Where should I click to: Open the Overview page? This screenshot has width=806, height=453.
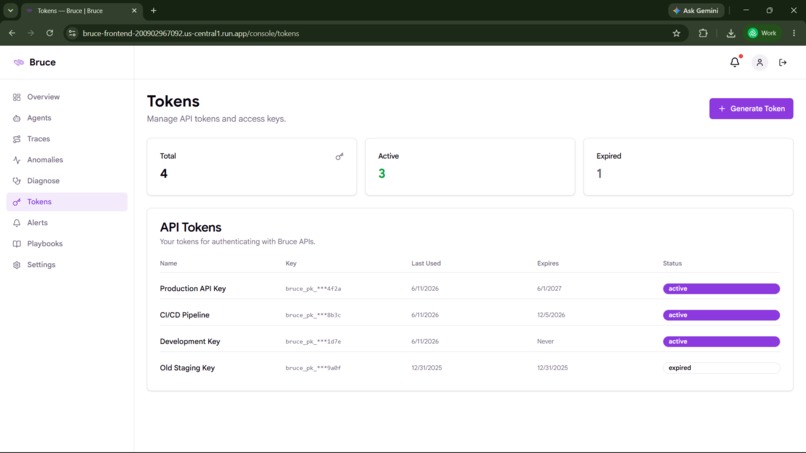click(x=43, y=97)
